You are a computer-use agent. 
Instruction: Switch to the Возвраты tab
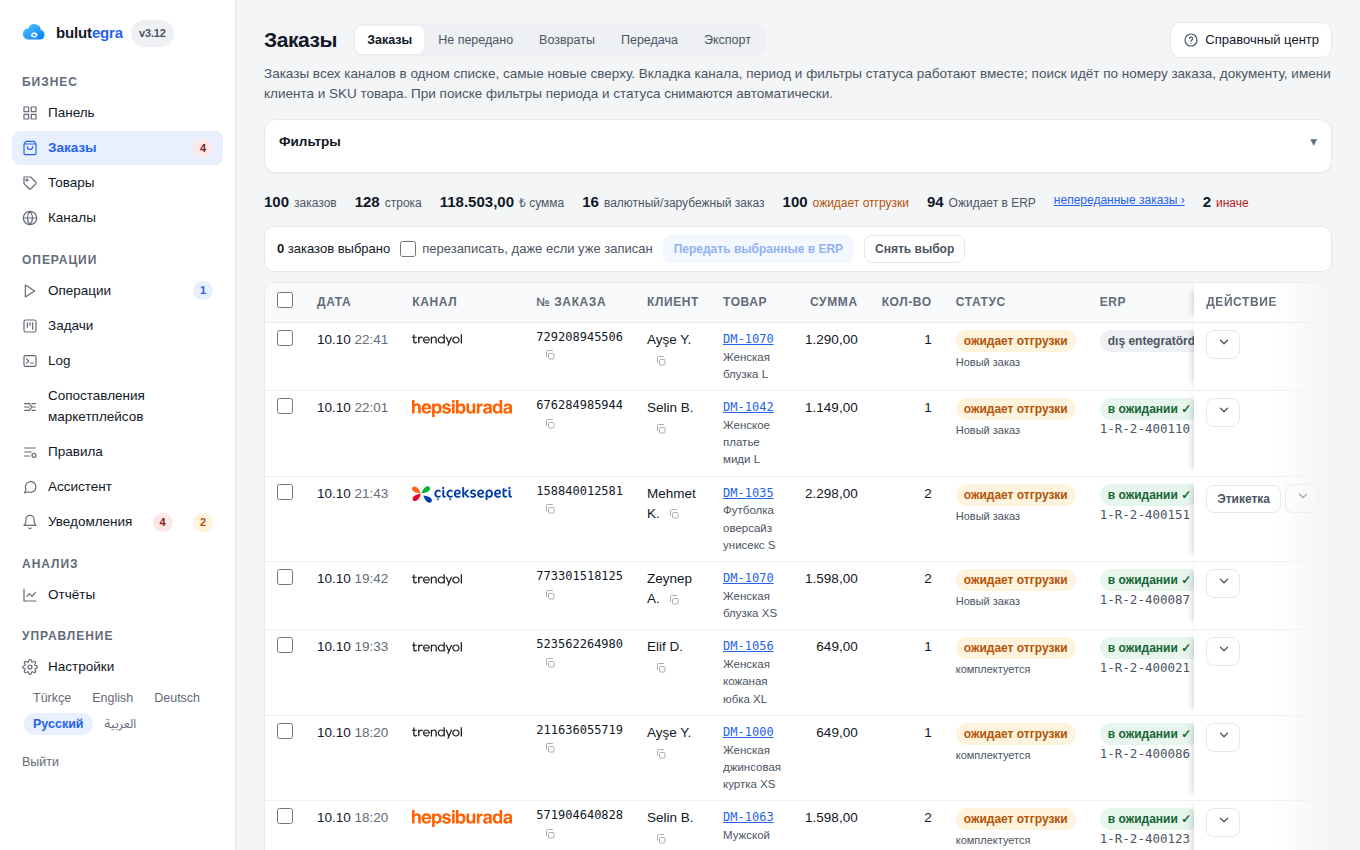coord(567,40)
